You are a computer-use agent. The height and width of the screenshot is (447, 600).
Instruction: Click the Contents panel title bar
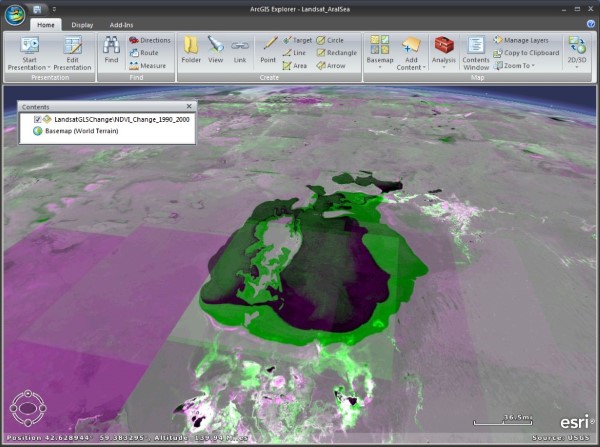coord(107,107)
